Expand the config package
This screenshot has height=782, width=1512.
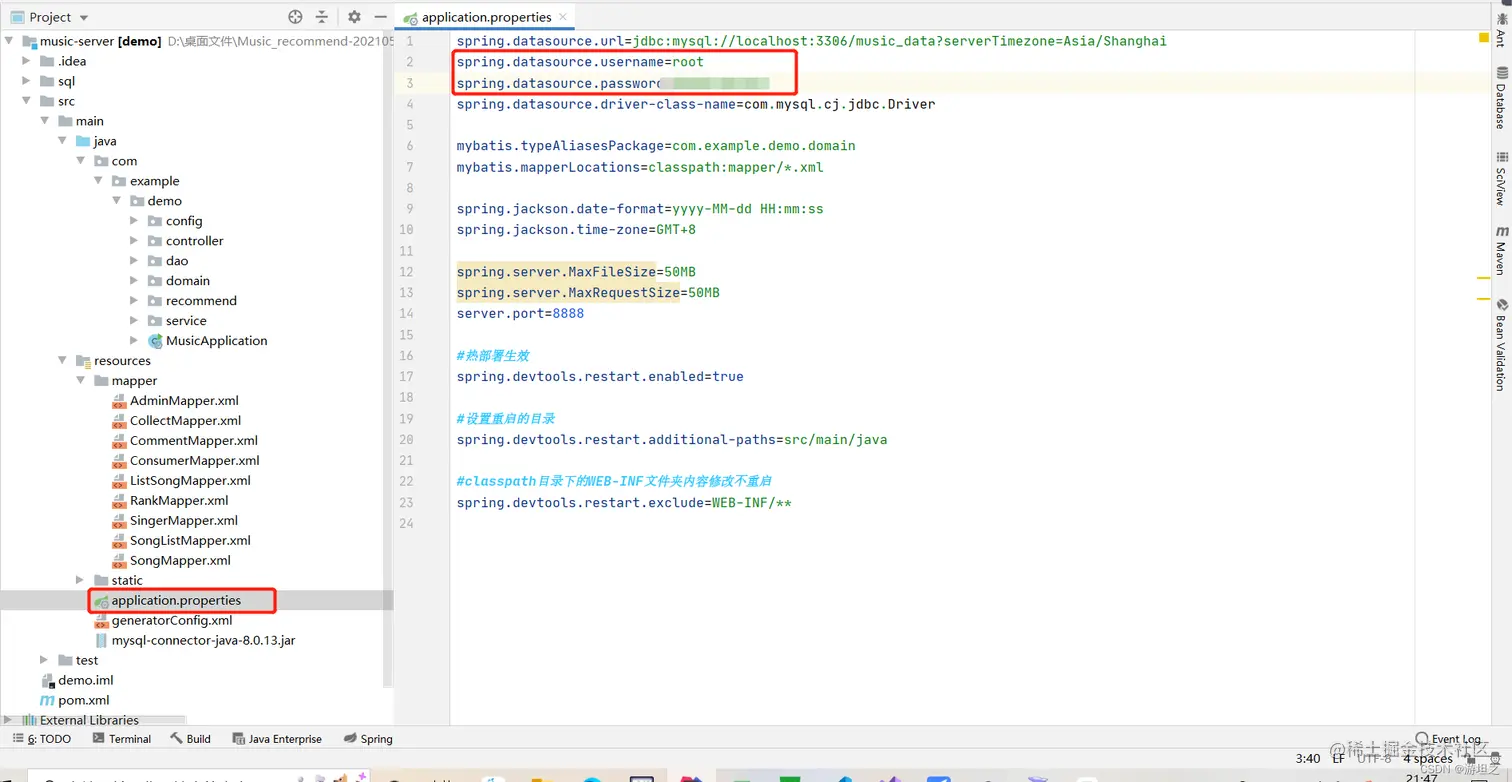pyautogui.click(x=135, y=221)
